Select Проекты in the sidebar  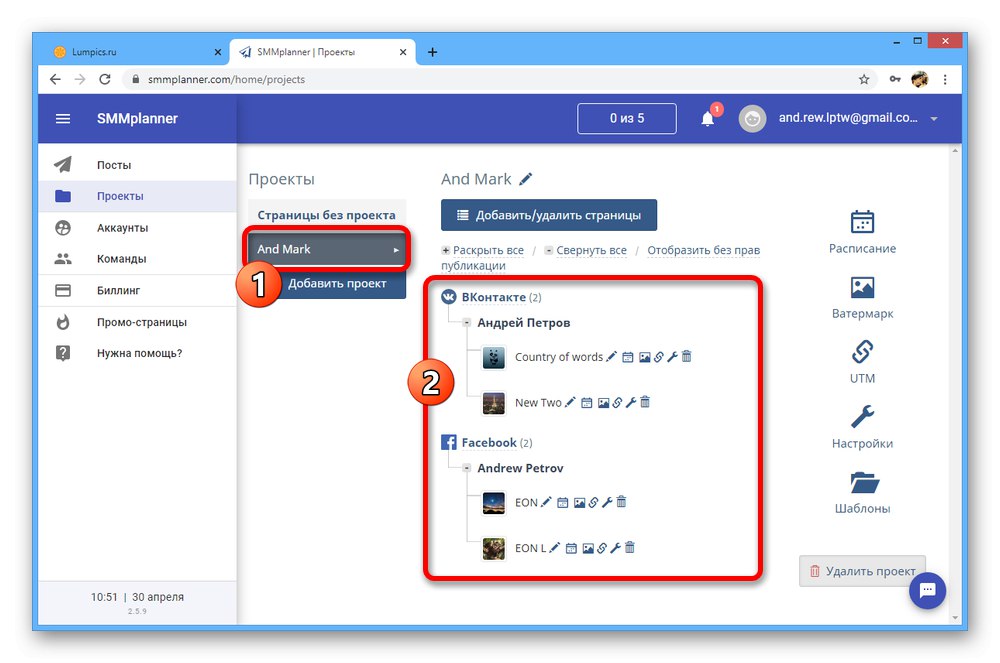[138, 196]
